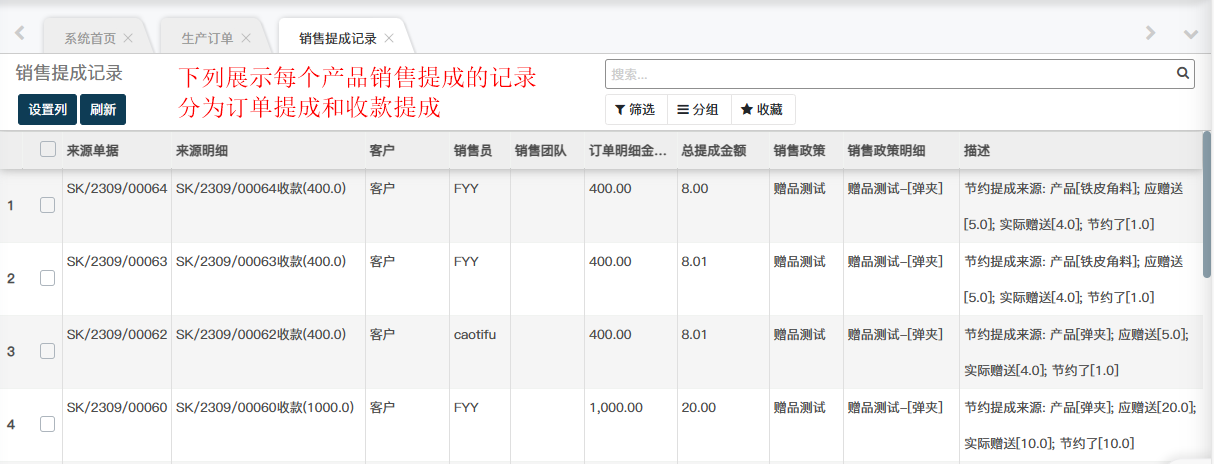Image resolution: width=1214 pixels, height=464 pixels.
Task: Close the 生产订单 tab
Action: (x=246, y=38)
